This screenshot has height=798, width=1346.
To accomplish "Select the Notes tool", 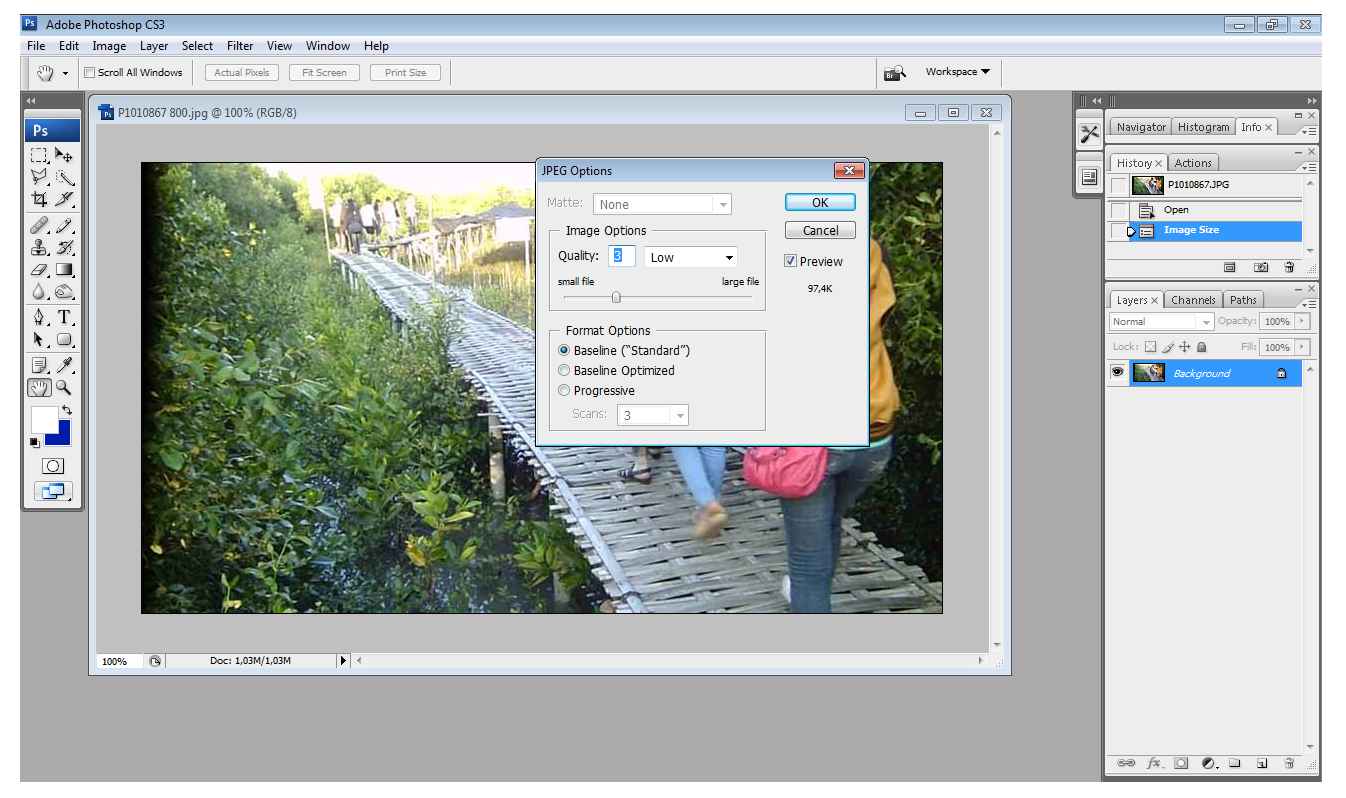I will tap(39, 365).
